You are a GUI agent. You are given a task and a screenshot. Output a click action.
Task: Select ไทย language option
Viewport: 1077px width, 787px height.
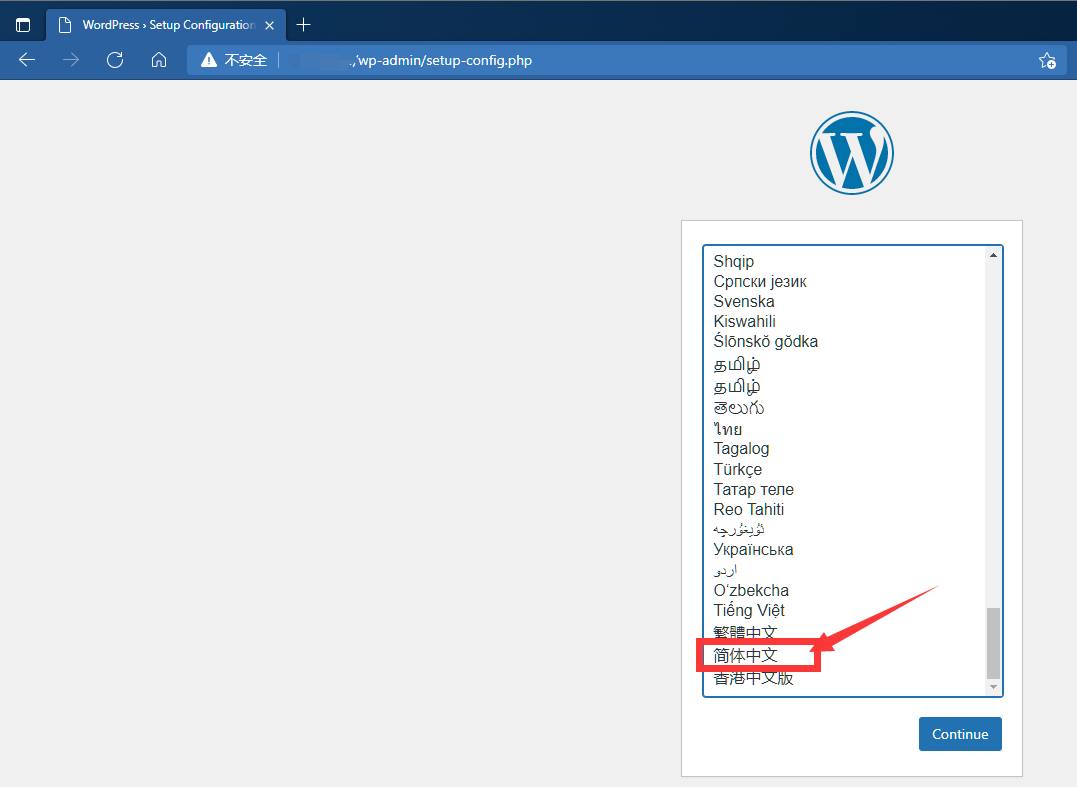[x=845, y=429]
